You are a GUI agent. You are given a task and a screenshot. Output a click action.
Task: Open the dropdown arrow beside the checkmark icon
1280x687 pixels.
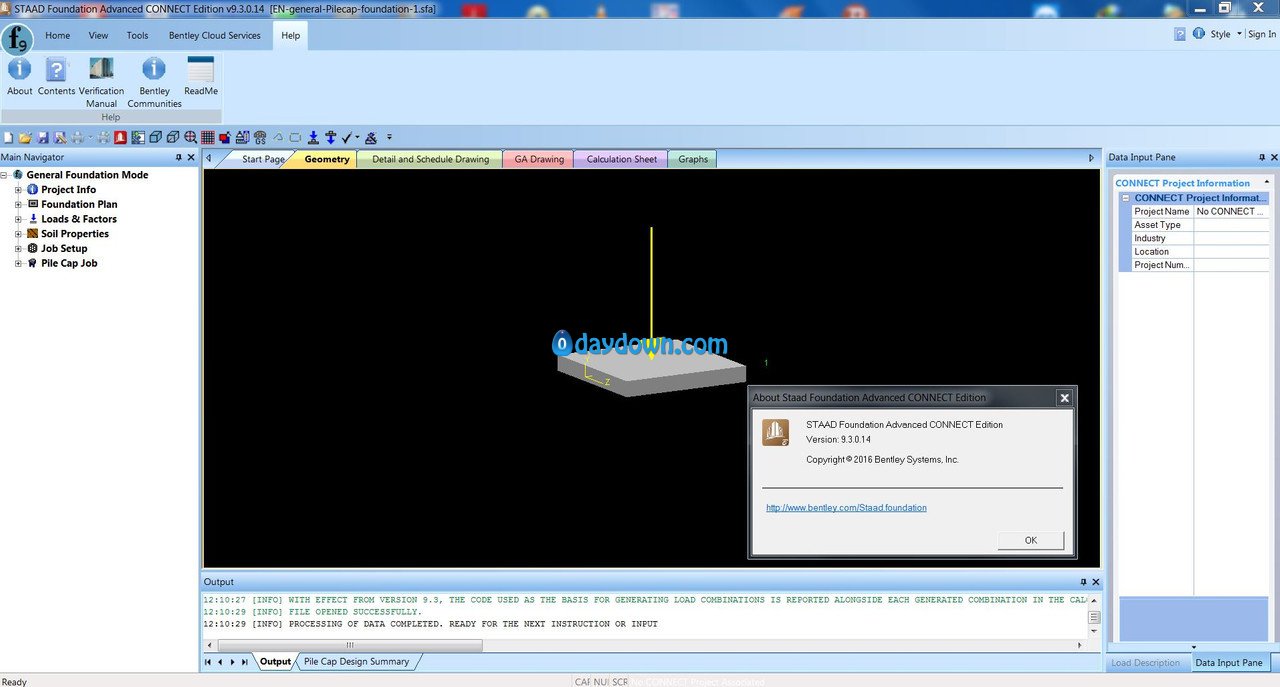tap(357, 138)
